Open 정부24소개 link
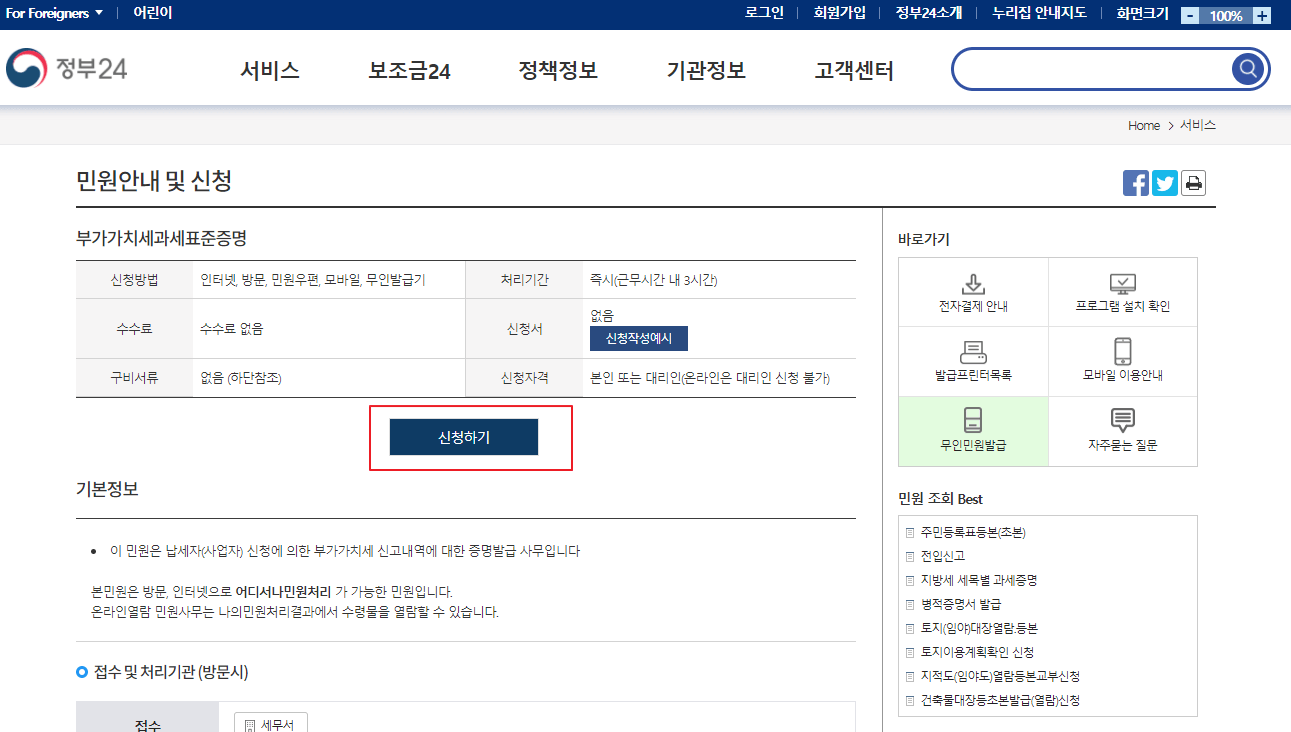This screenshot has height=732, width=1291. tap(928, 13)
